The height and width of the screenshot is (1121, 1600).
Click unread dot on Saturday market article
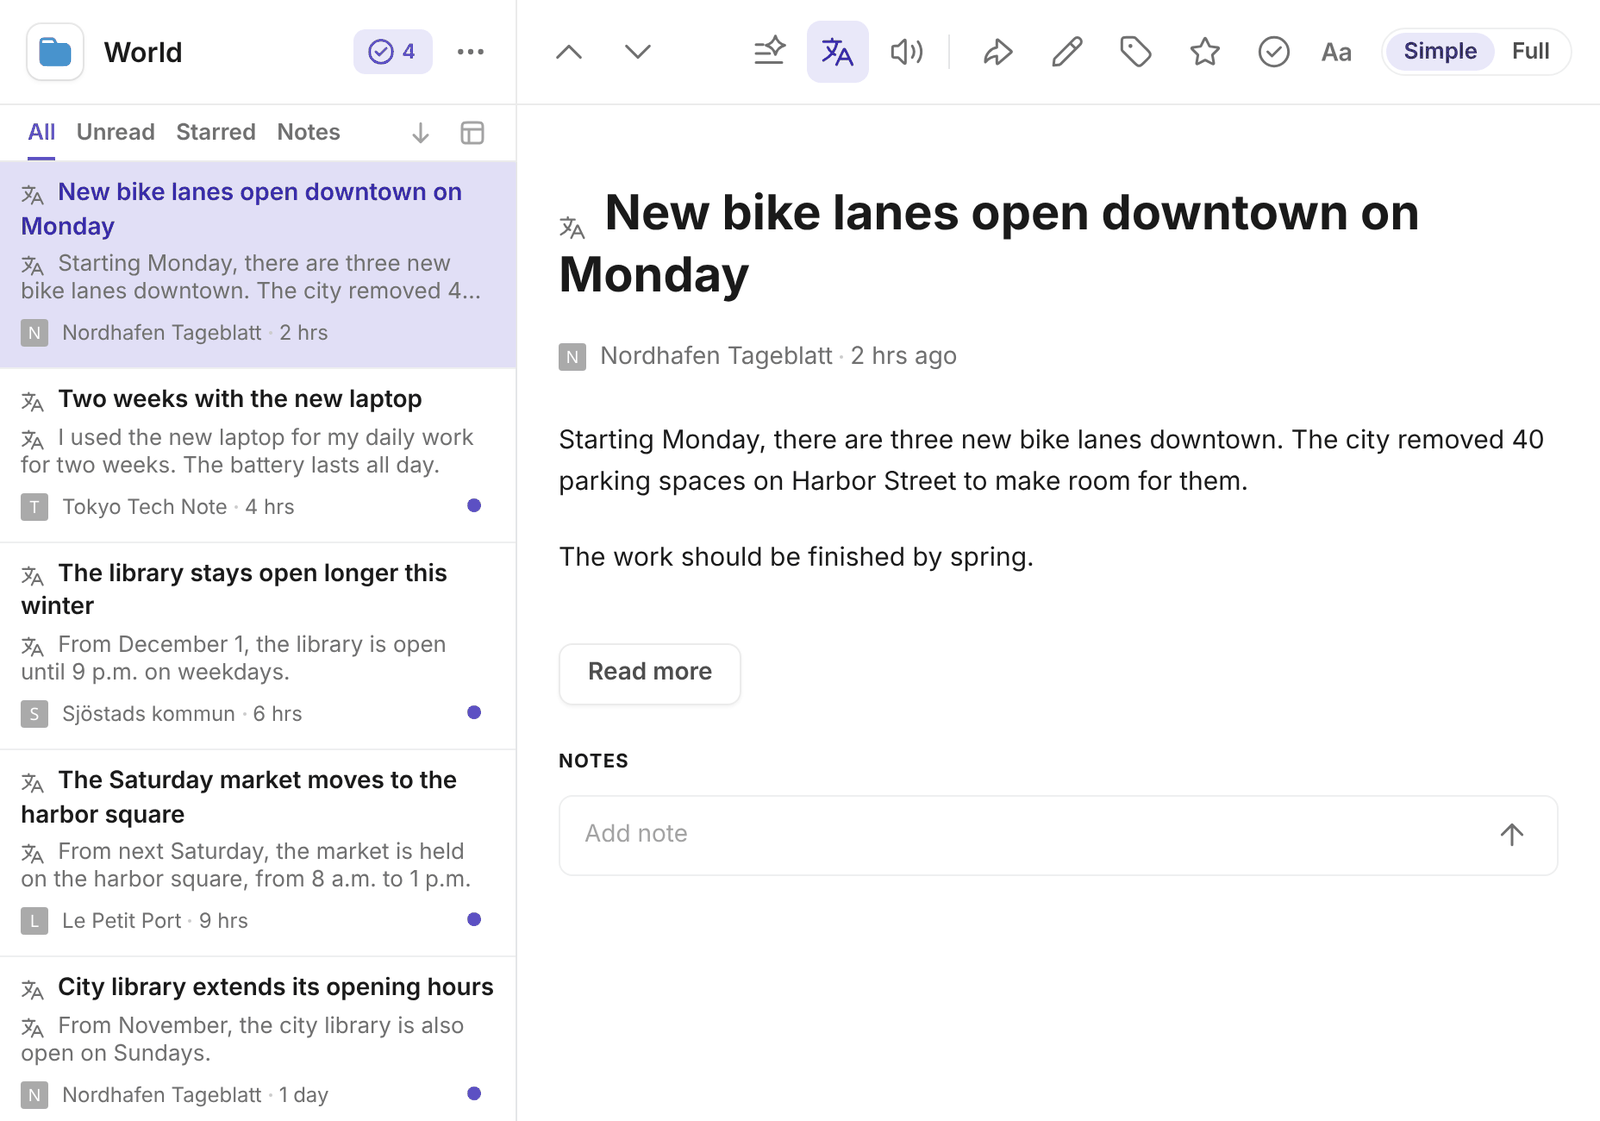click(x=474, y=920)
